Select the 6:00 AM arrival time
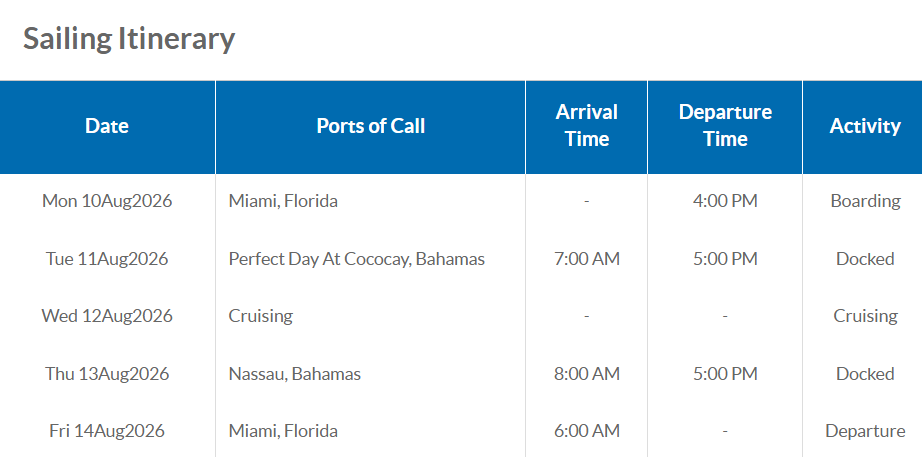This screenshot has width=922, height=457. coord(586,431)
